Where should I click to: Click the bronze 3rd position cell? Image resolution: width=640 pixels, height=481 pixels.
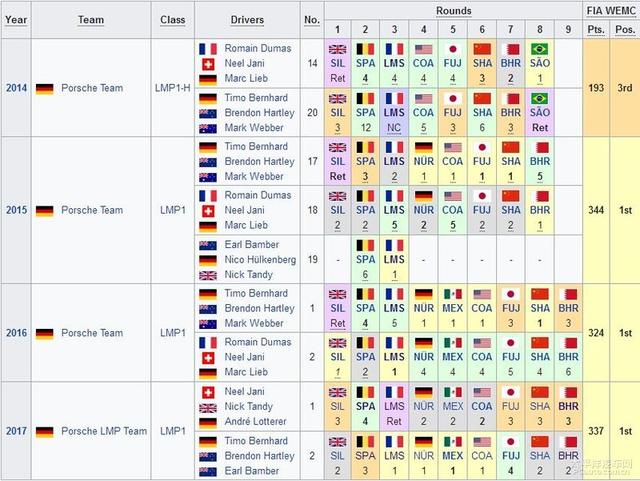coord(625,88)
